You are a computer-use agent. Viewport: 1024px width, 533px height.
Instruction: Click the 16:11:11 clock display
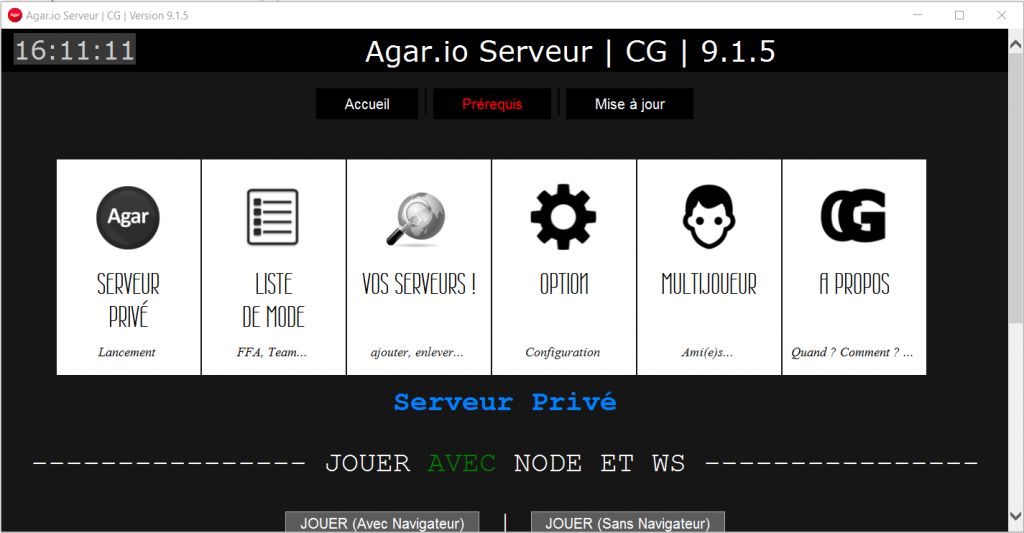[74, 50]
